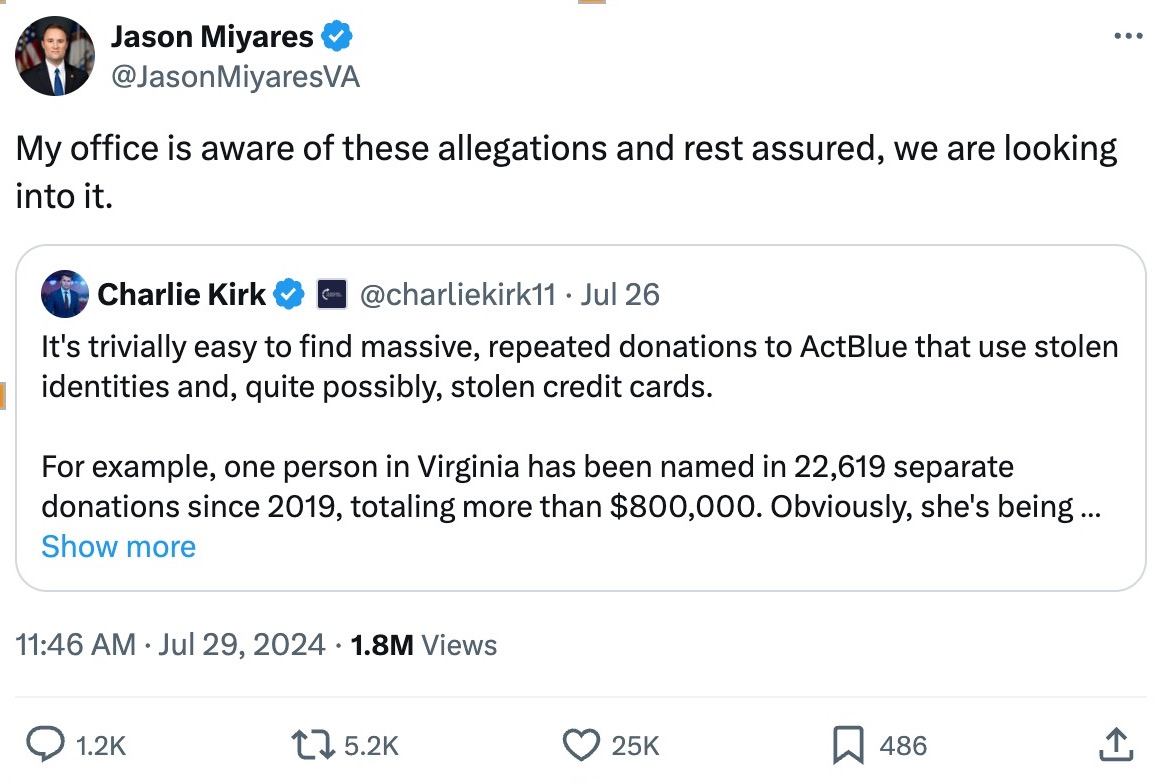This screenshot has width=1168, height=784.
Task: Open the @JasonMiyaresVA handle link
Action: pyautogui.click(x=234, y=76)
